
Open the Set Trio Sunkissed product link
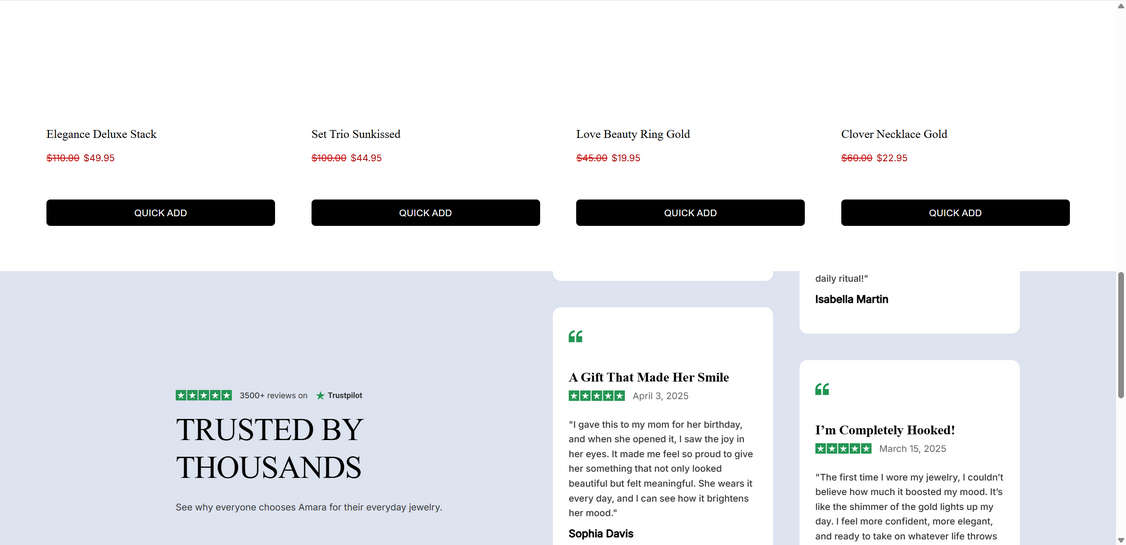point(356,134)
